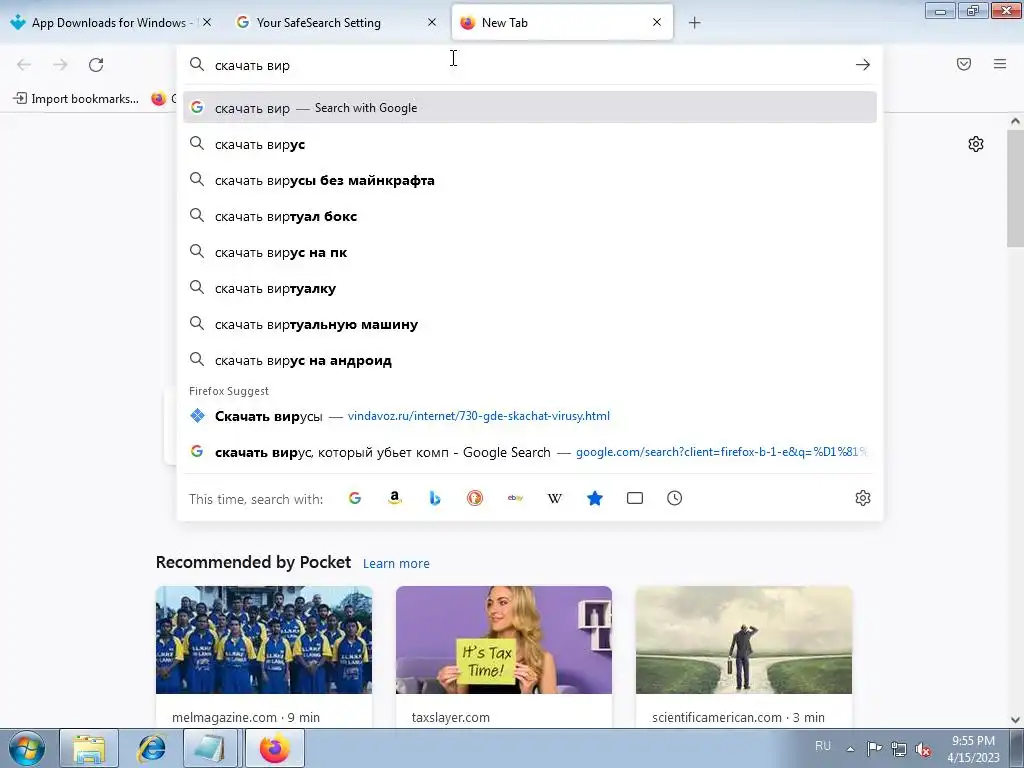
Task: Click Firefox icon in taskbar
Action: pos(274,748)
